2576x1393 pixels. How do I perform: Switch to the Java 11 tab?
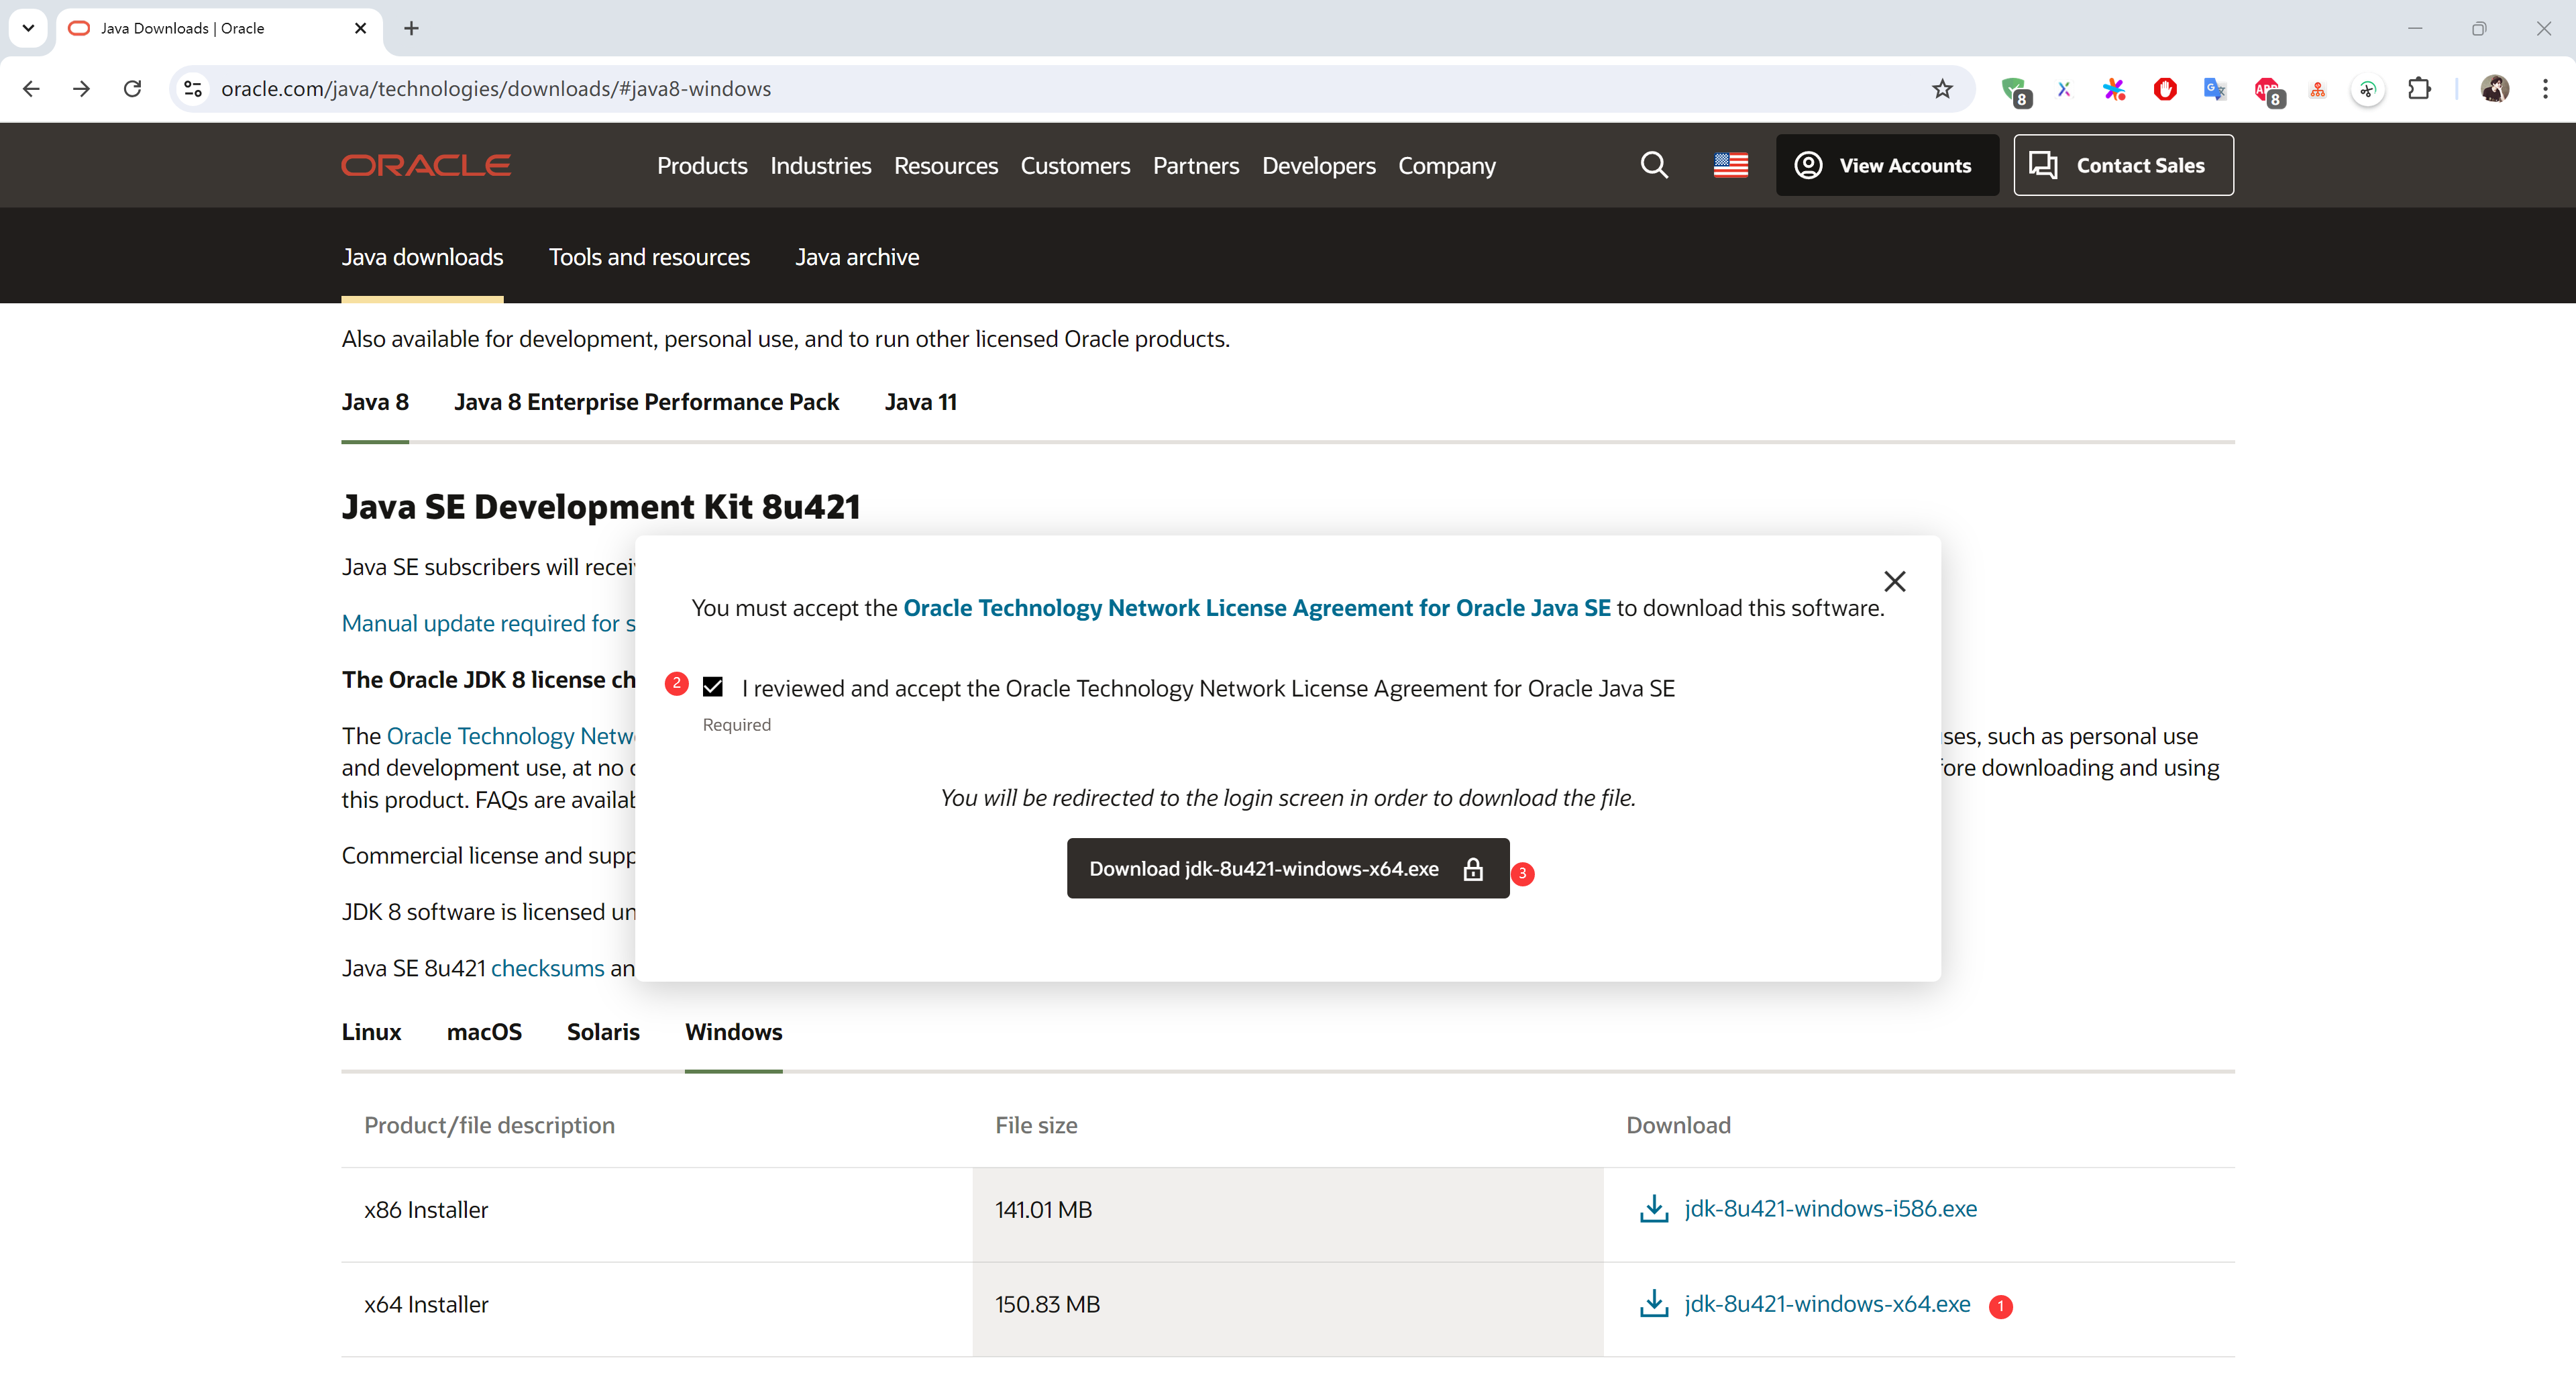click(920, 402)
